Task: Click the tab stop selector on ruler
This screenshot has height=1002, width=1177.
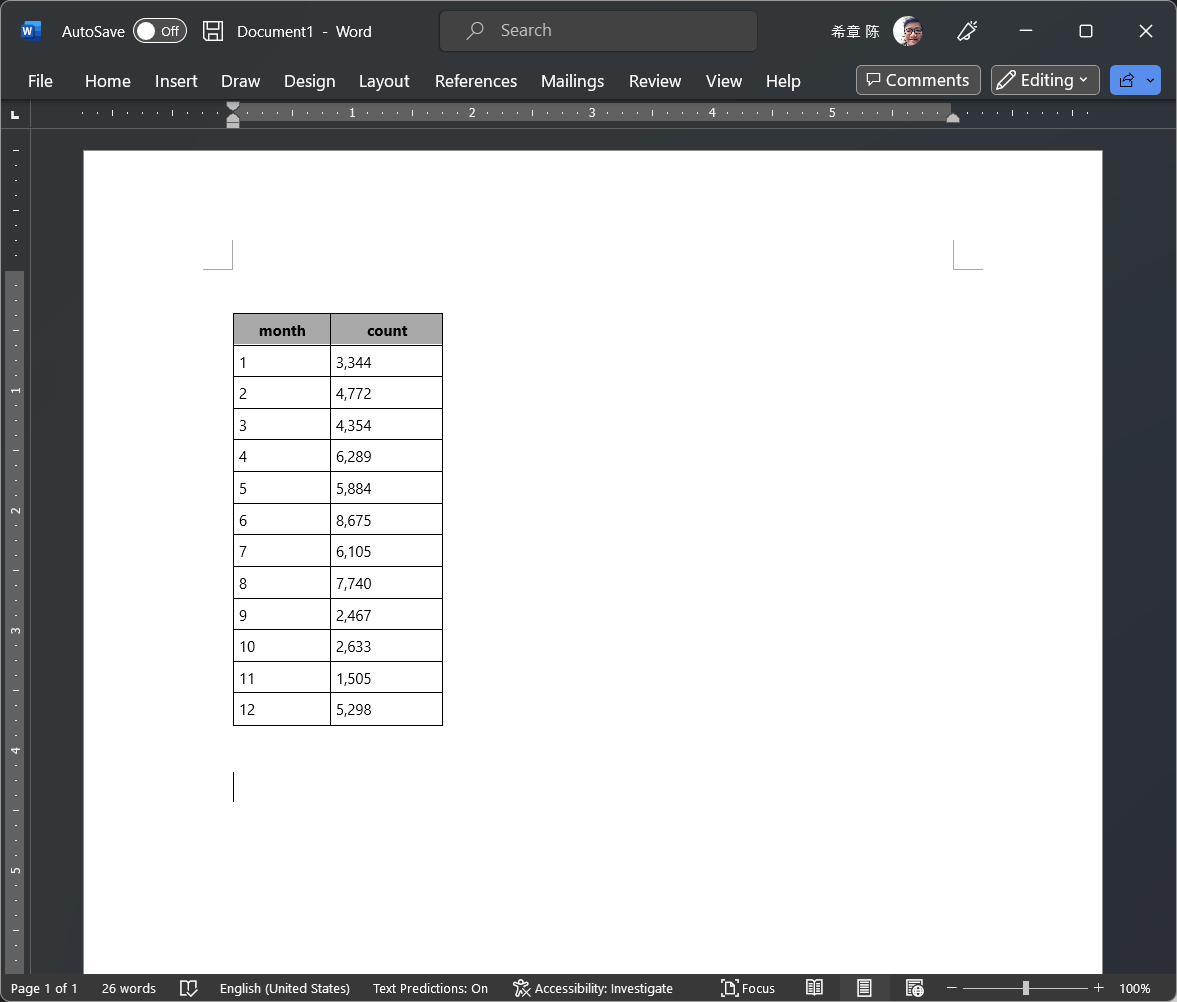Action: [x=15, y=115]
